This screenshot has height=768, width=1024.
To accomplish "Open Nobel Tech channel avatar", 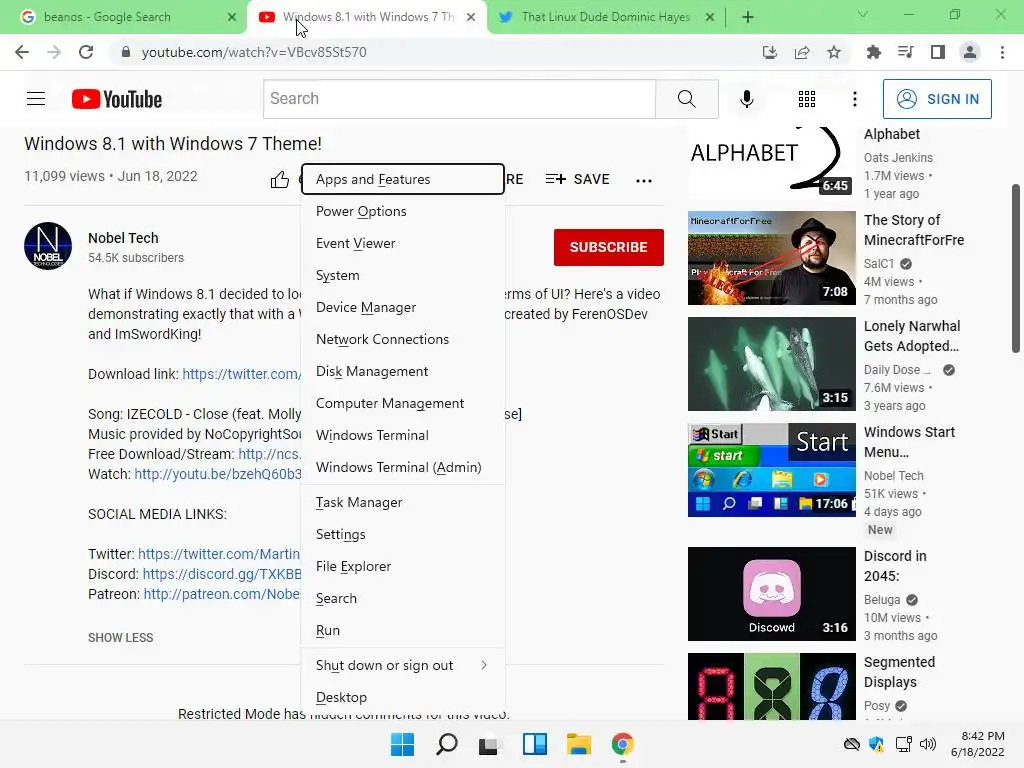I will [48, 246].
